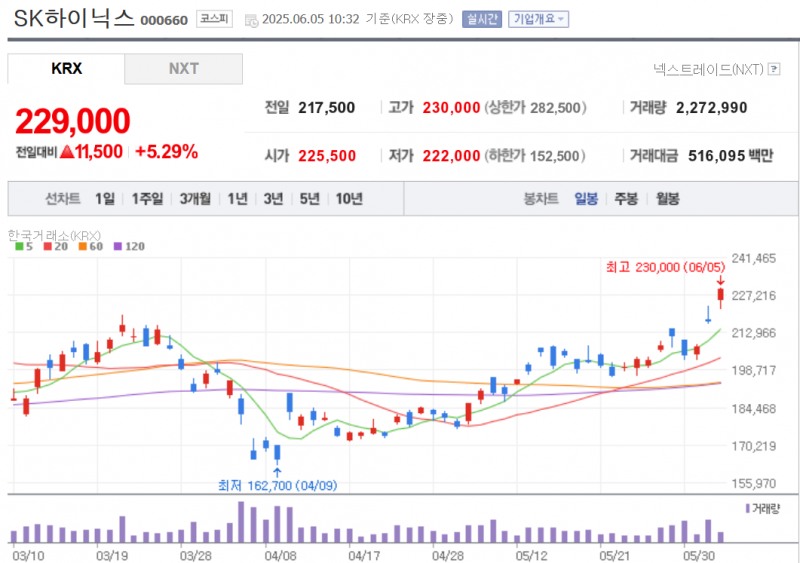Click the 241,465 price axis label
Screen dimensions: 800x563
coord(754,258)
